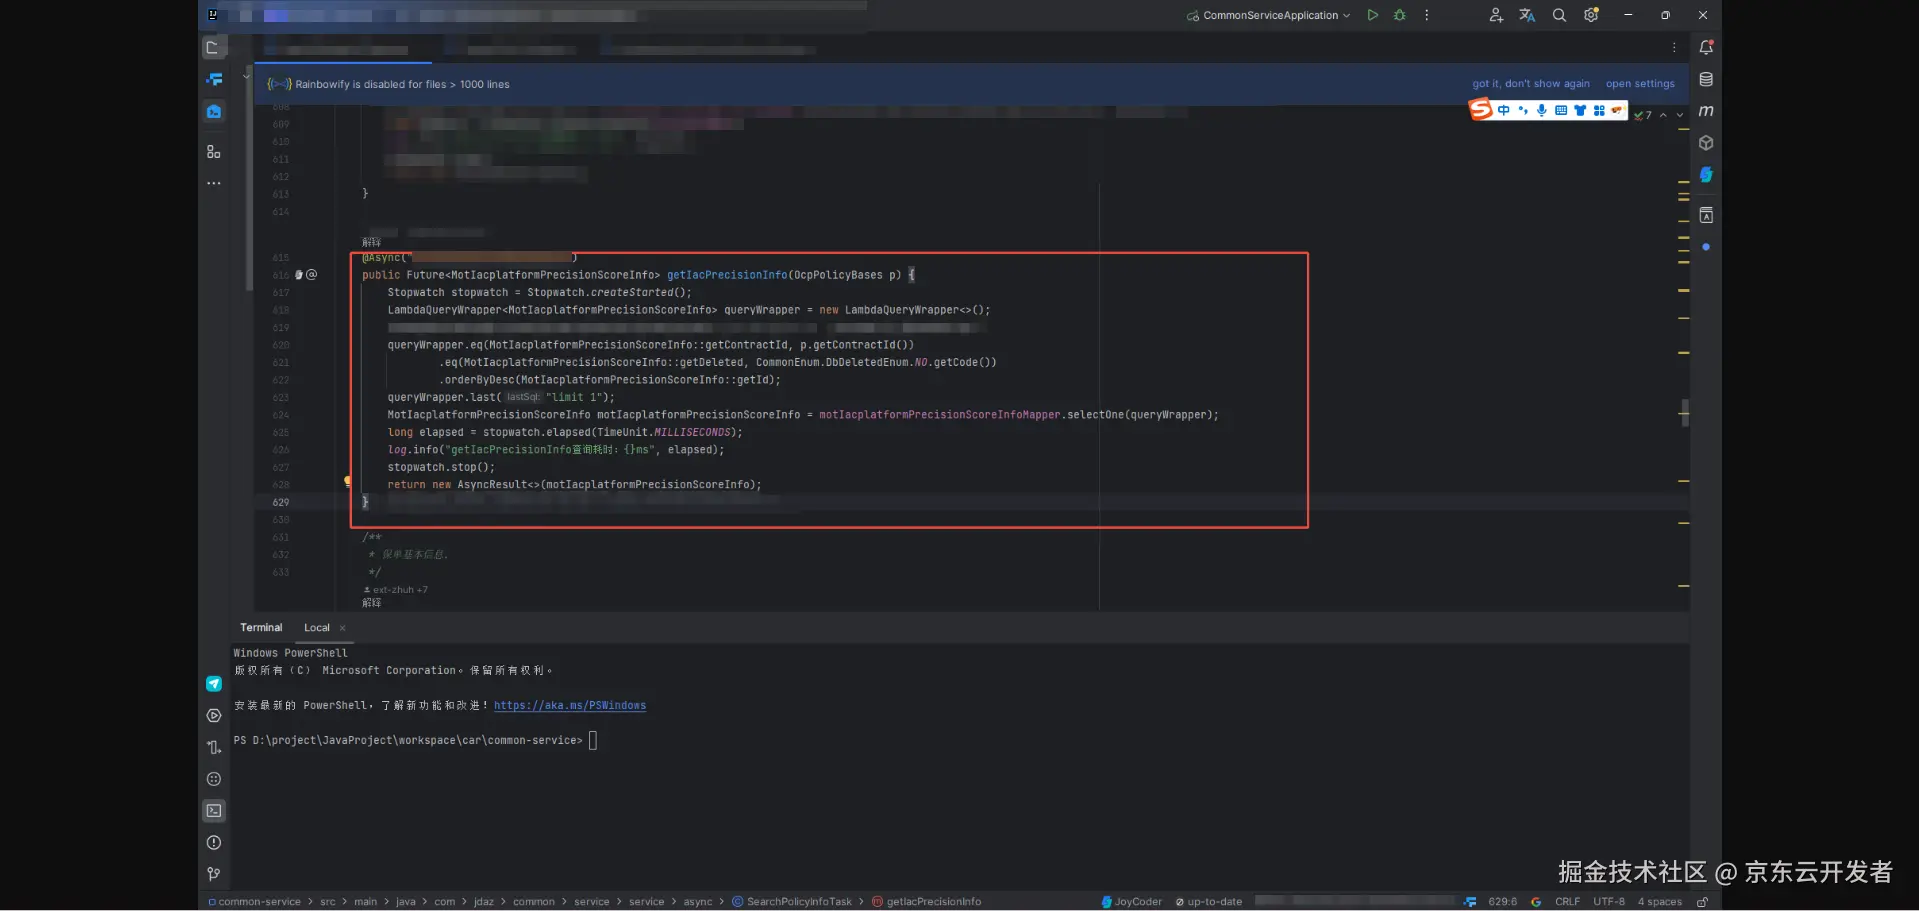Open the https://aka.ms/PSWindows link
The height and width of the screenshot is (911, 1919).
pyautogui.click(x=570, y=706)
